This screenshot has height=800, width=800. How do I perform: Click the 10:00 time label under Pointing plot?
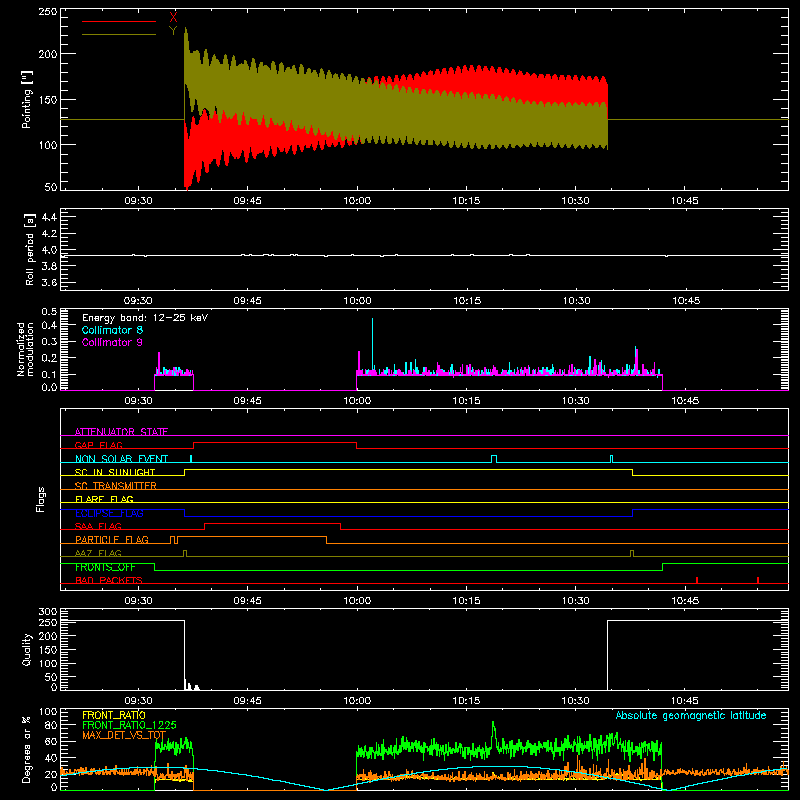pos(357,201)
